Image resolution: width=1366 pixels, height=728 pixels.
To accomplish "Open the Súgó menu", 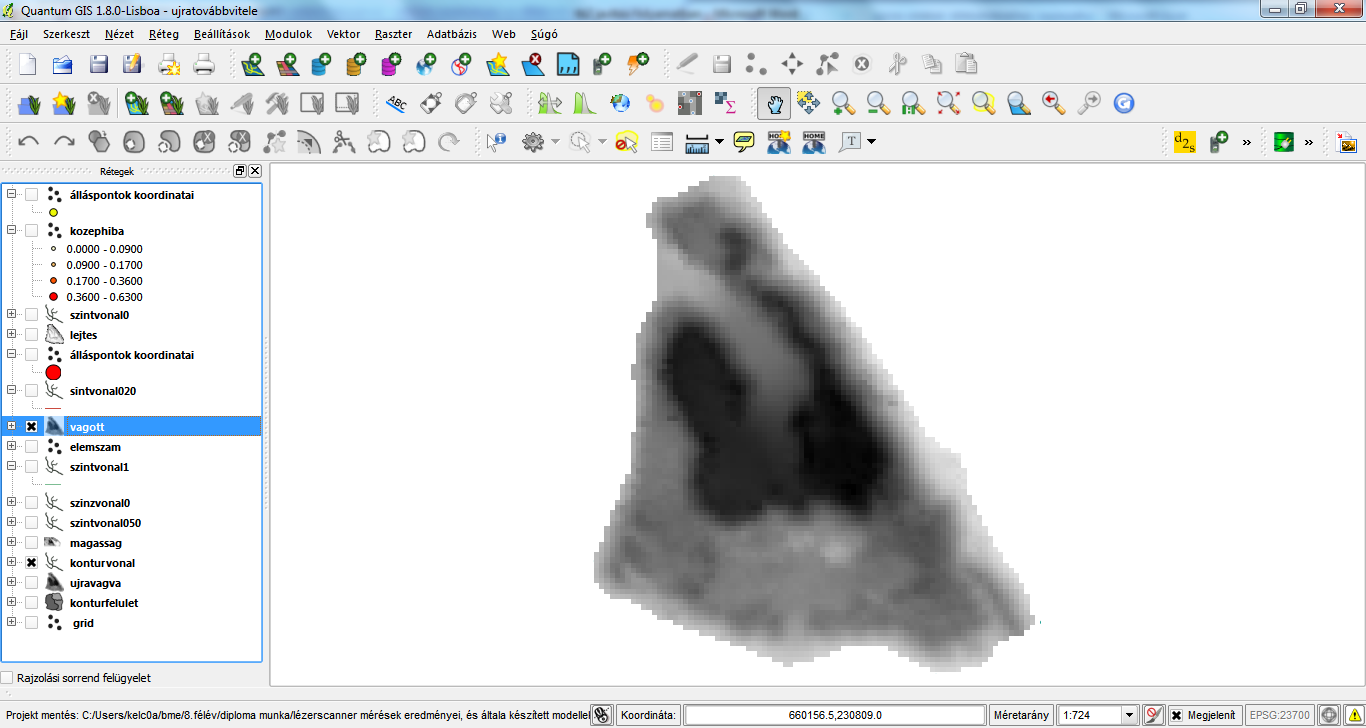I will click(x=544, y=34).
